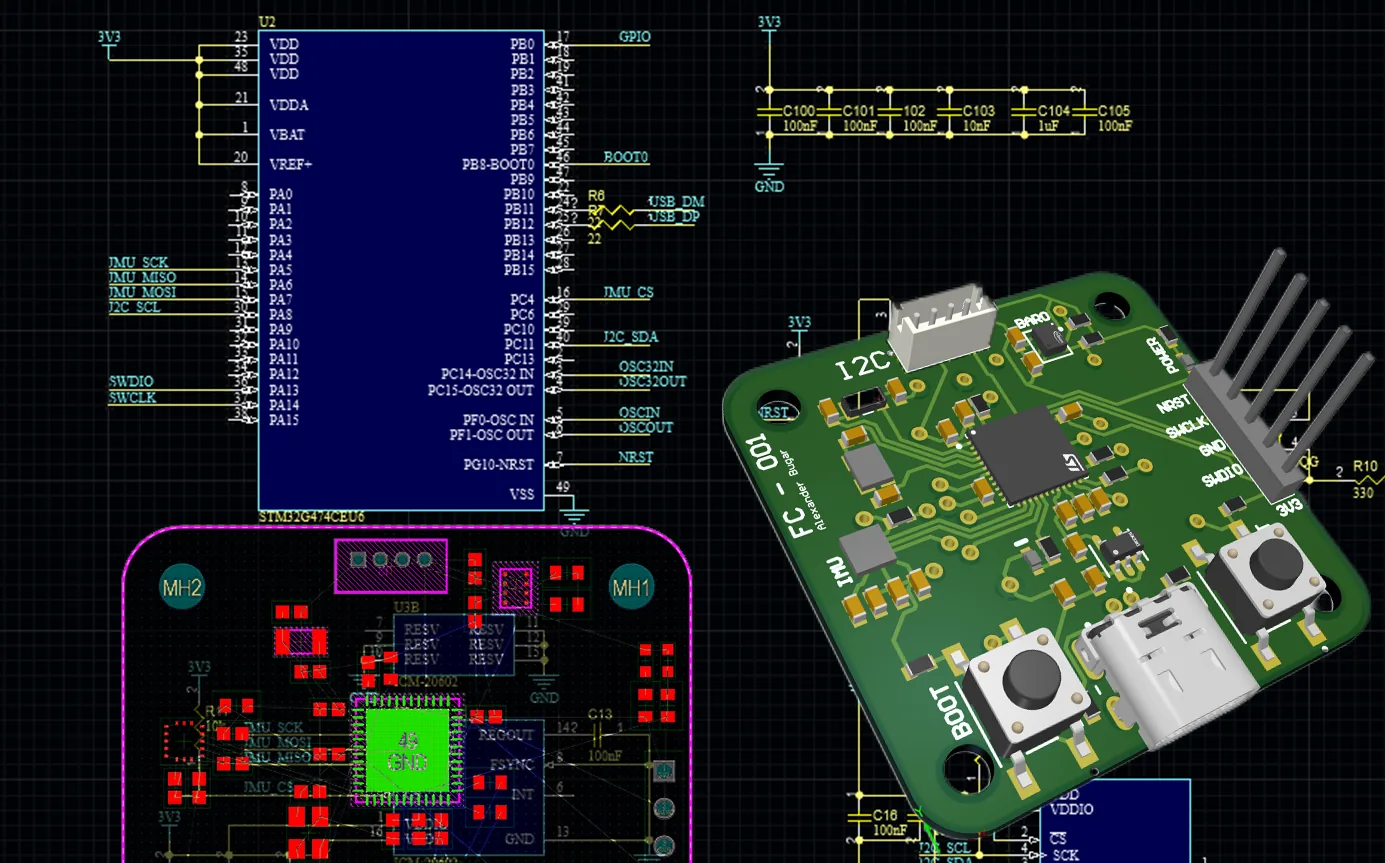
Task: Select the VDDA pin name on U2
Action: tap(289, 105)
